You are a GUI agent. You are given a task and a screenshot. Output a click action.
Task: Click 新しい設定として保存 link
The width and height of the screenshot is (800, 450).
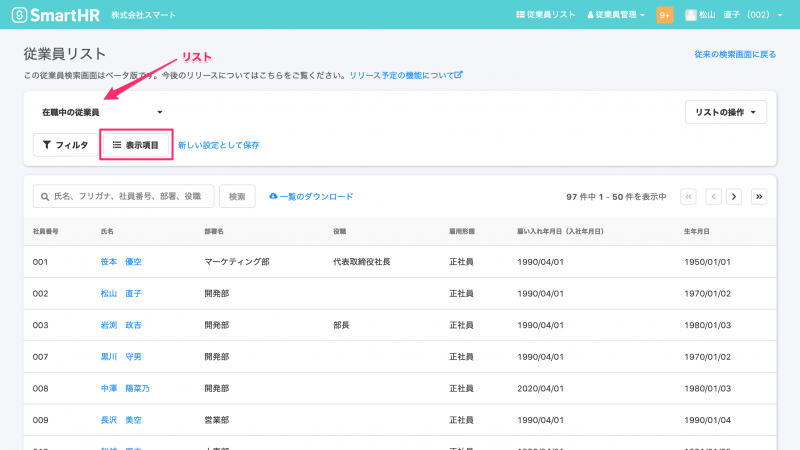tap(218, 145)
